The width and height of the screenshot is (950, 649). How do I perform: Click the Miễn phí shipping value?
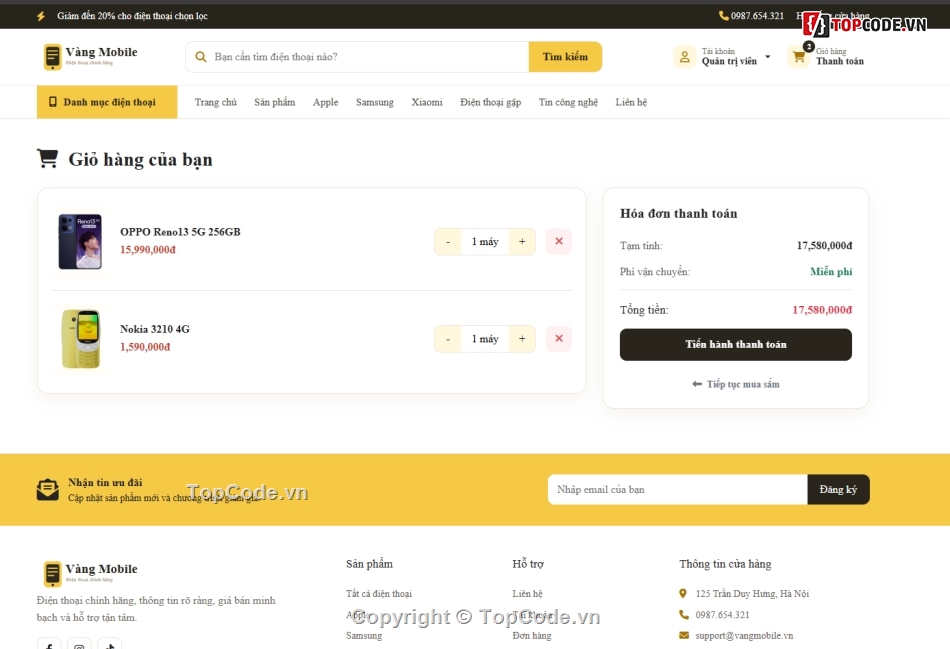(x=831, y=271)
